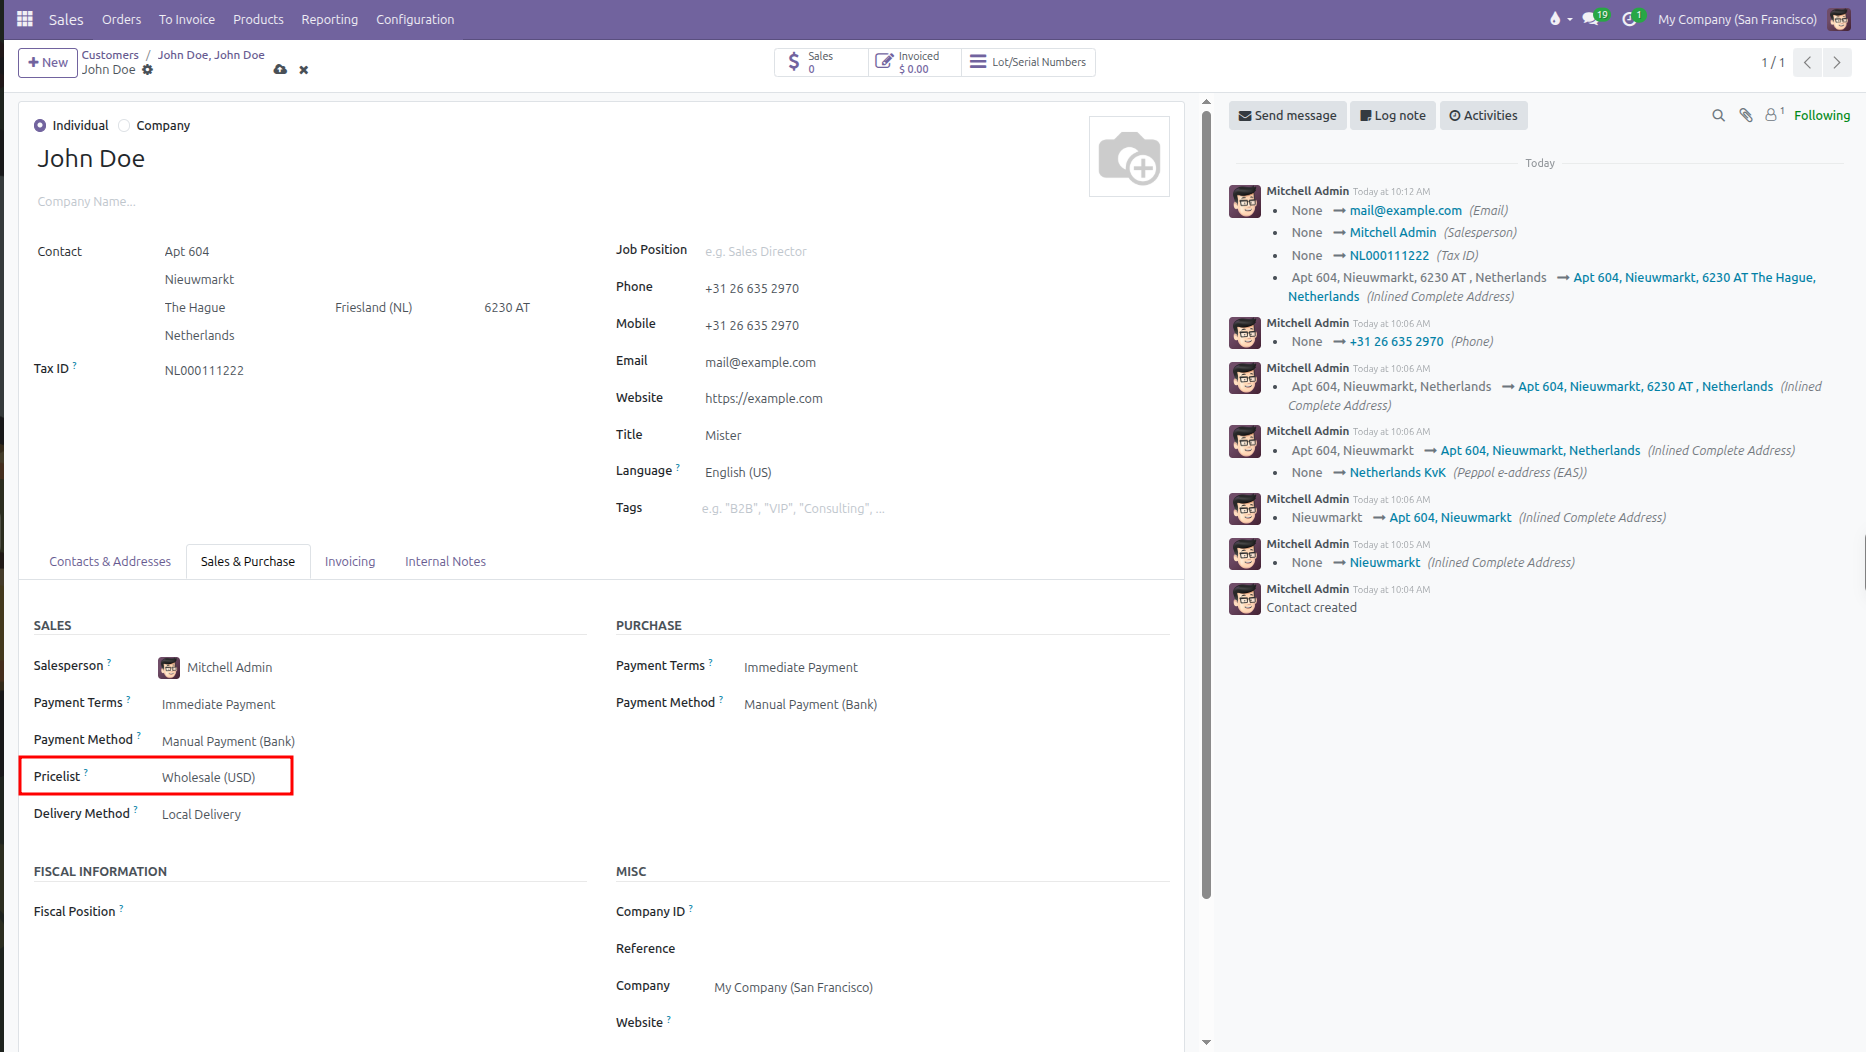Screen dimensions: 1866x1052
Task: Open Lot/Serial Numbers stat button
Action: [1028, 62]
